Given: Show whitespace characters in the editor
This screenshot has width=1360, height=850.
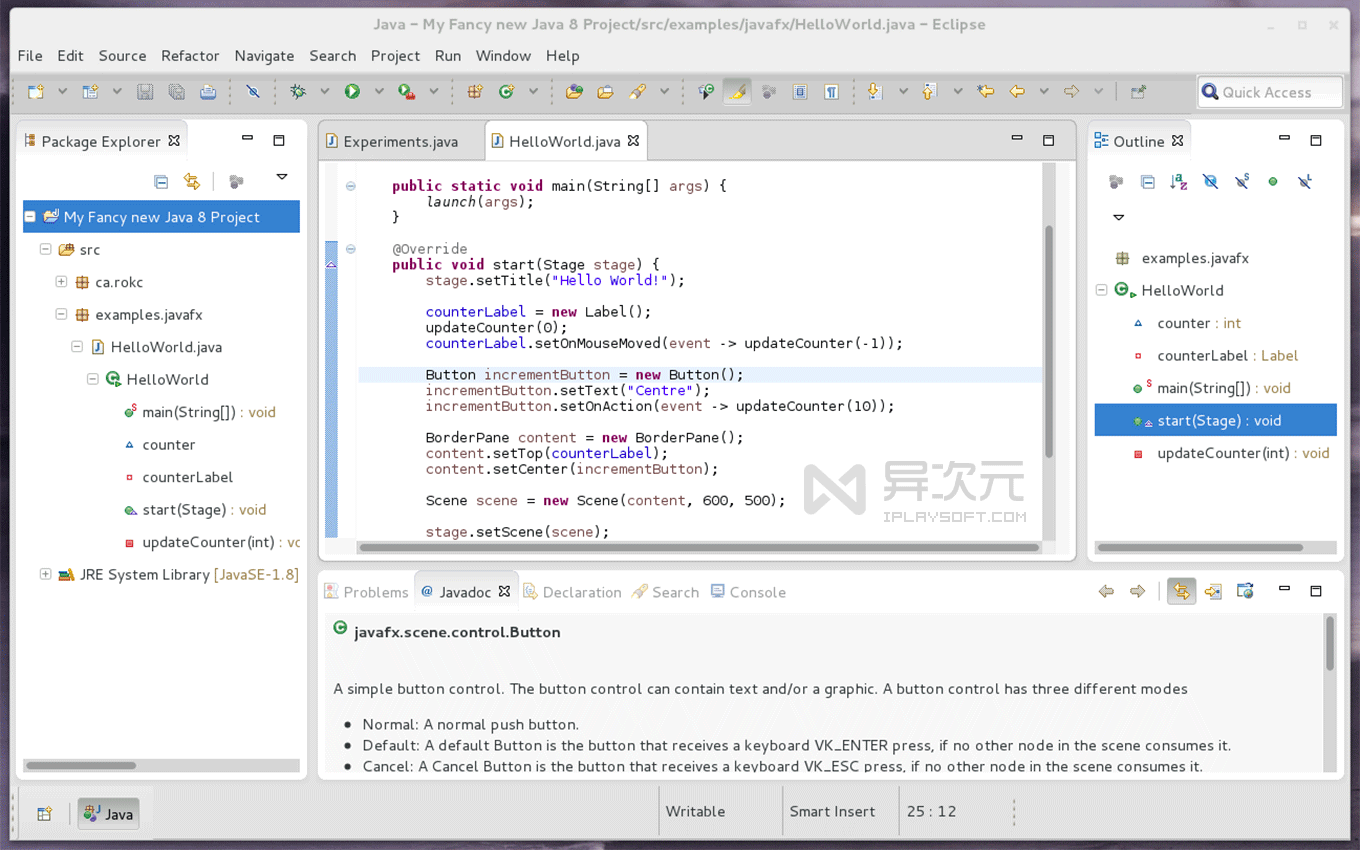Looking at the screenshot, I should tap(831, 91).
